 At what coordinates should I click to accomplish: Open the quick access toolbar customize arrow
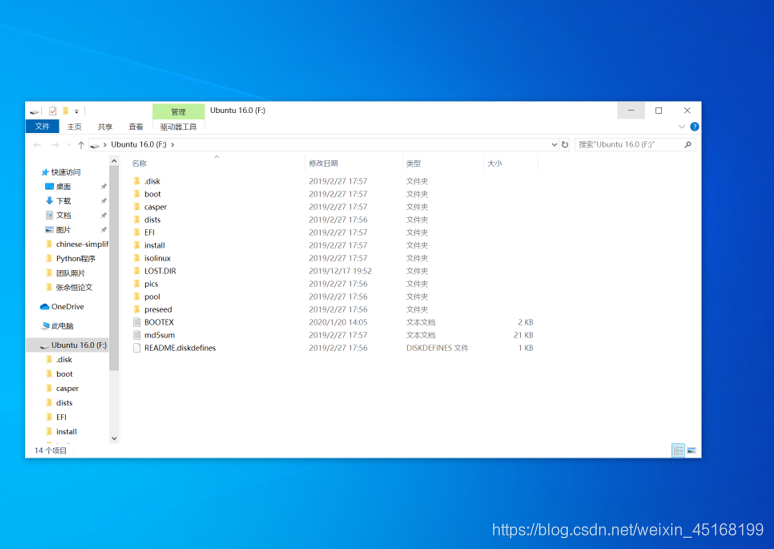tap(77, 112)
